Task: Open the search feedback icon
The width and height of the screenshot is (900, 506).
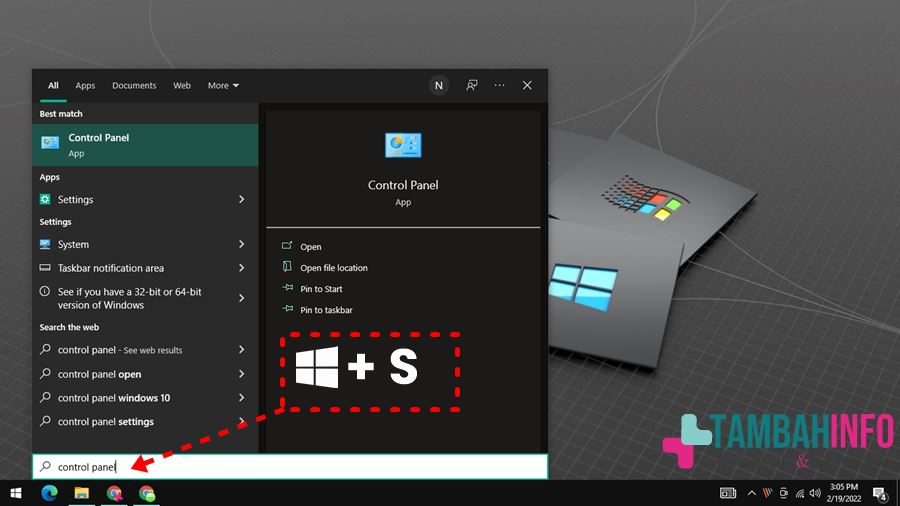Action: point(472,85)
